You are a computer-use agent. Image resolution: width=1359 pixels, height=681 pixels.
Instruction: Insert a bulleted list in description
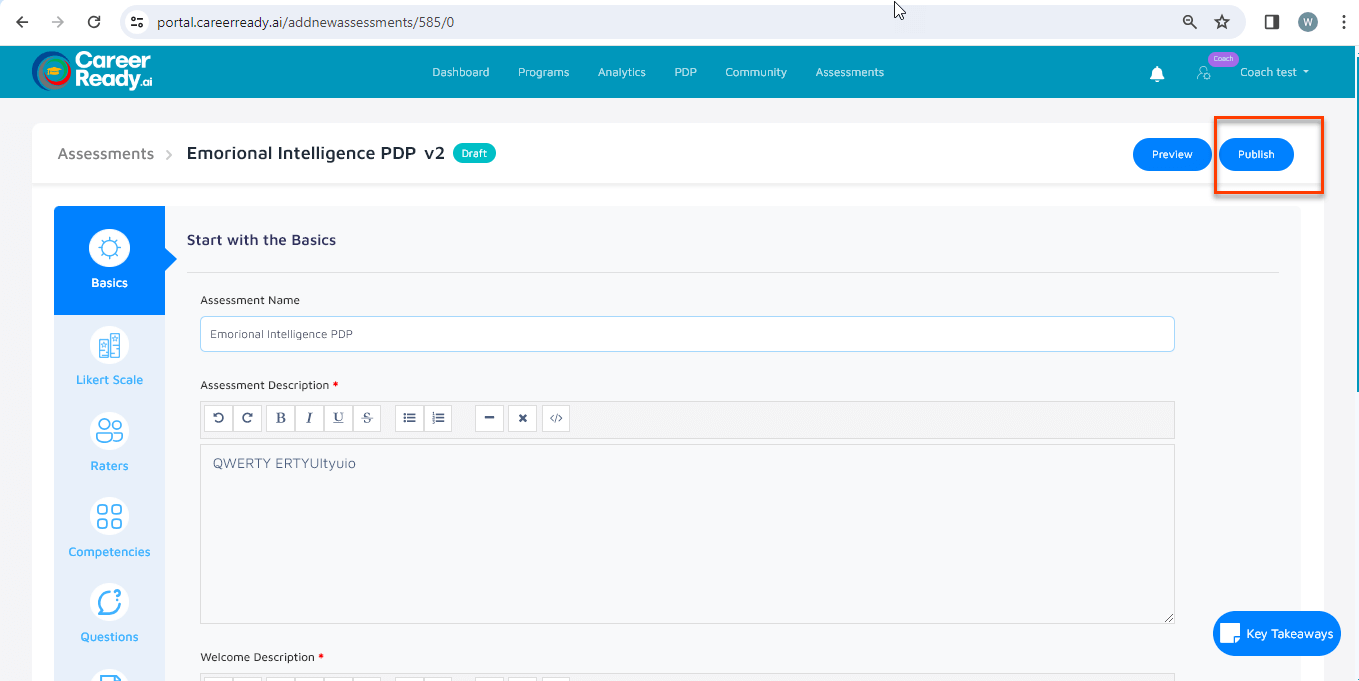click(409, 418)
